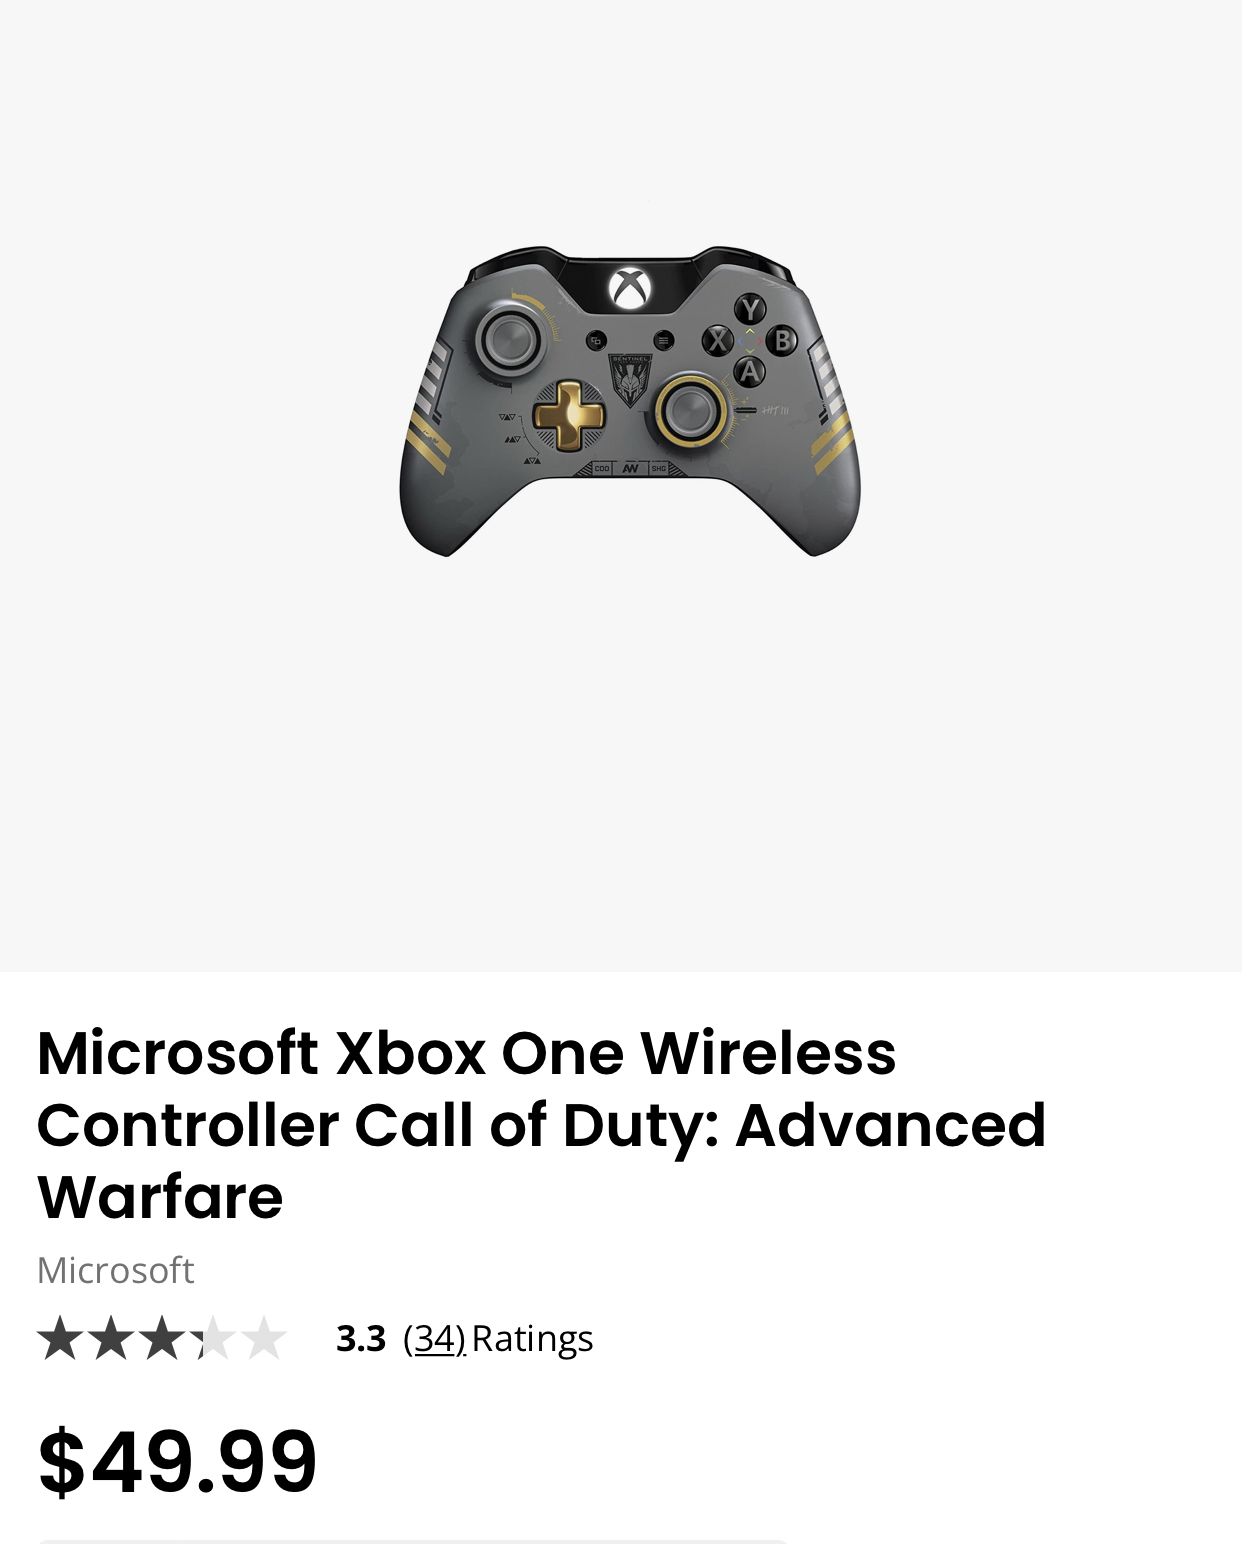1242x1544 pixels.
Task: Tap the View button on the controller
Action: [596, 340]
